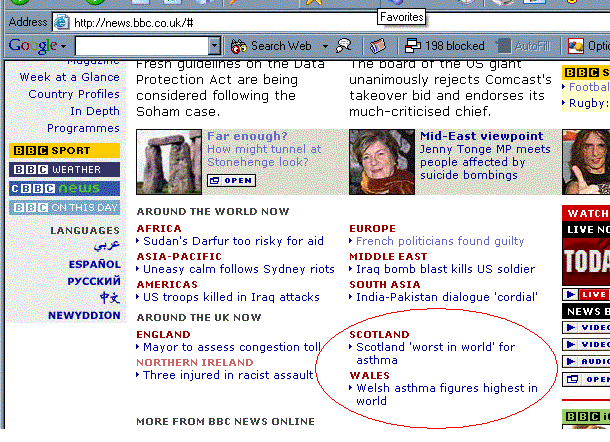The height and width of the screenshot is (442, 610).
Task: Click the BBC On This Day banner
Action: (x=65, y=207)
